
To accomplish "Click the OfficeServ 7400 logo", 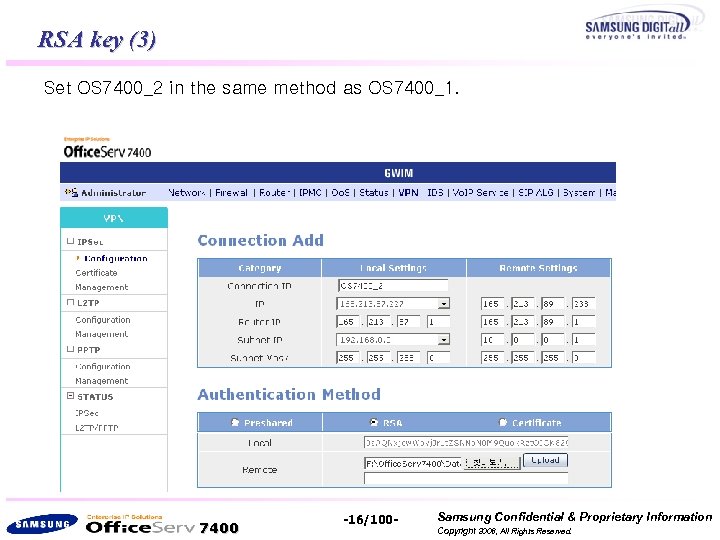I will [107, 149].
